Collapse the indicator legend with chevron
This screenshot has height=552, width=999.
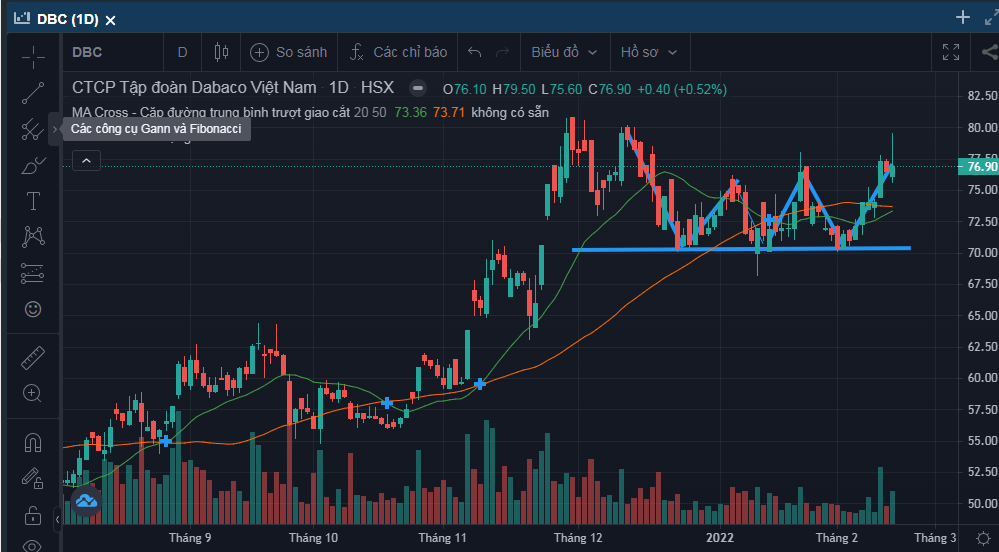tap(86, 160)
